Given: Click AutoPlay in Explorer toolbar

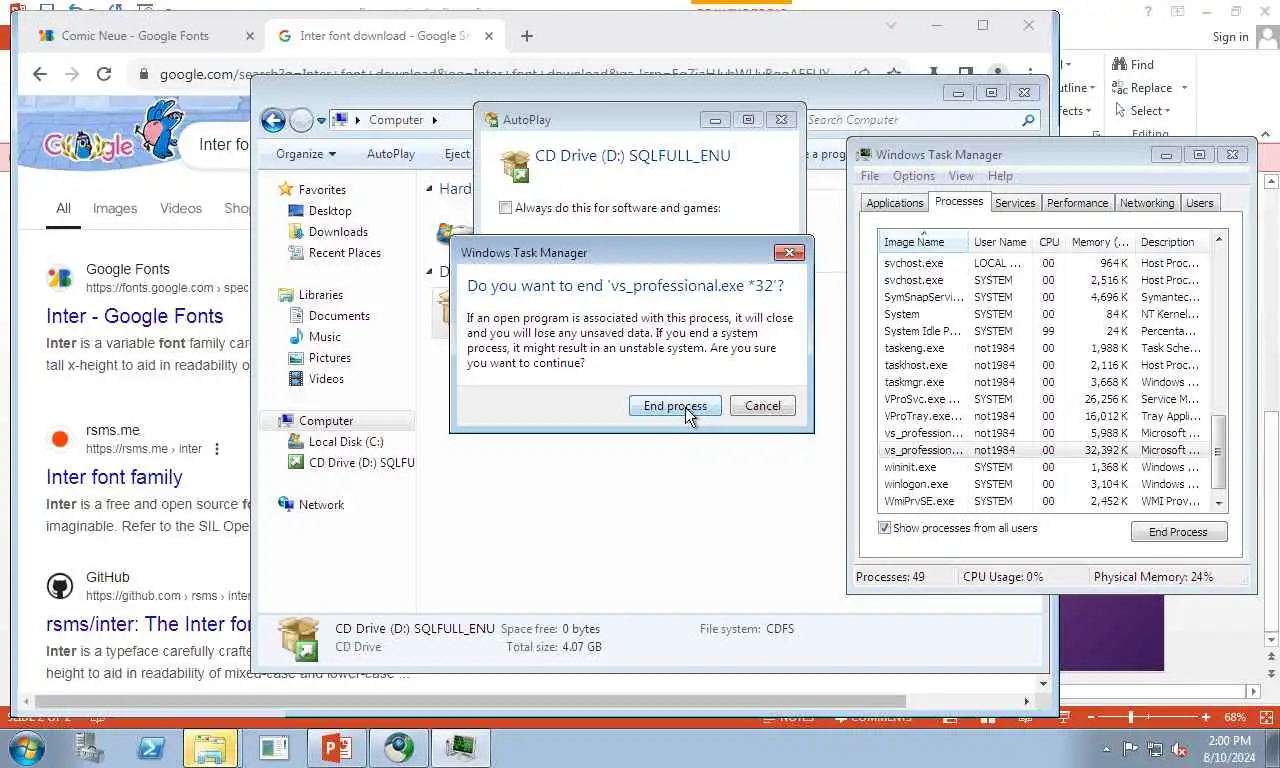Looking at the screenshot, I should click(391, 154).
